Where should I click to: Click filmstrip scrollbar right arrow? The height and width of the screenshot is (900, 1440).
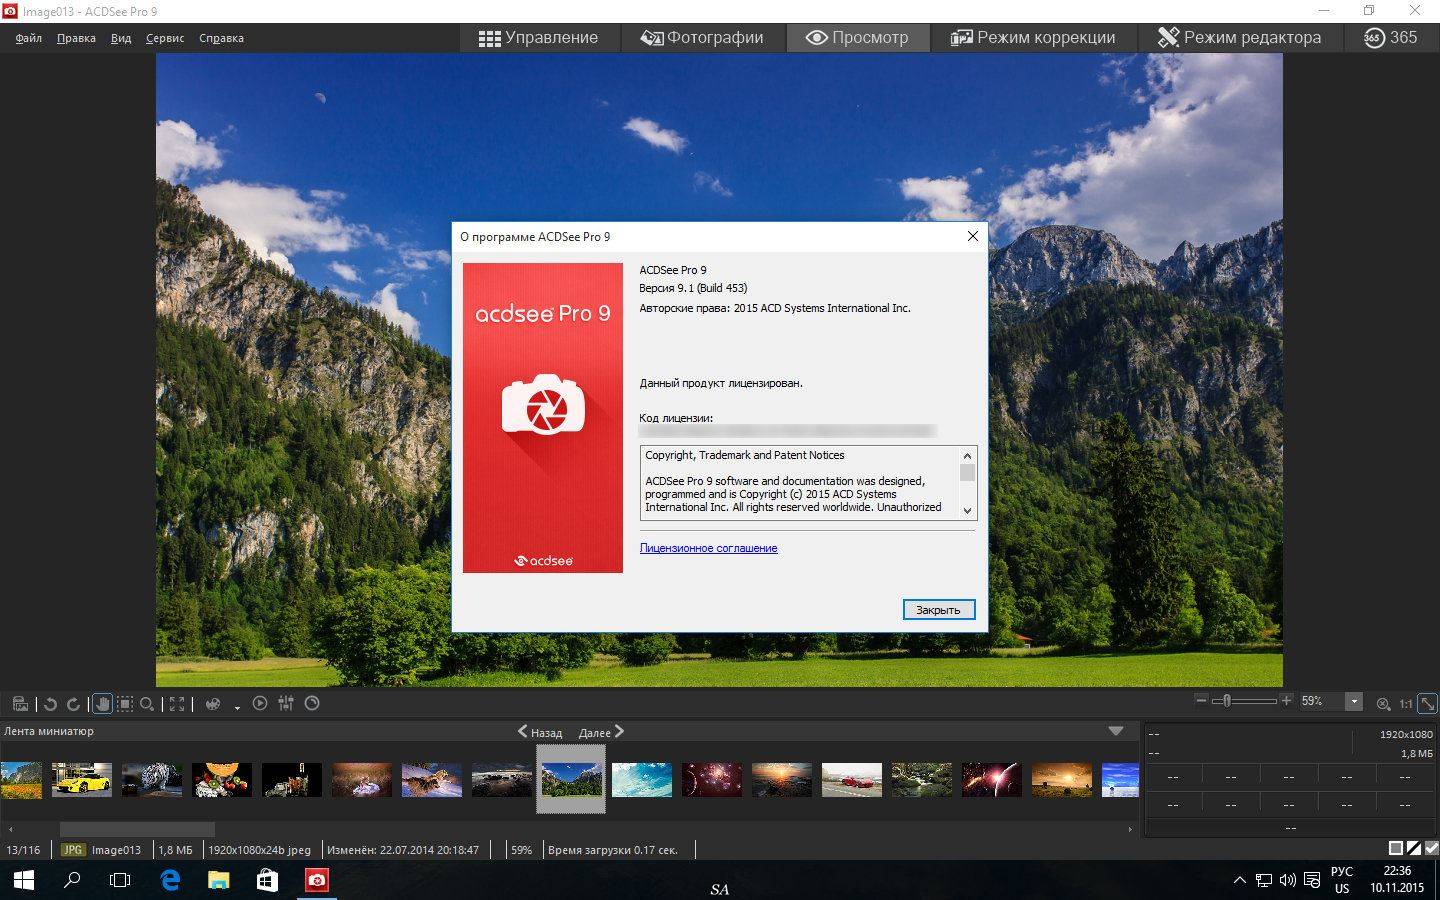(1130, 829)
